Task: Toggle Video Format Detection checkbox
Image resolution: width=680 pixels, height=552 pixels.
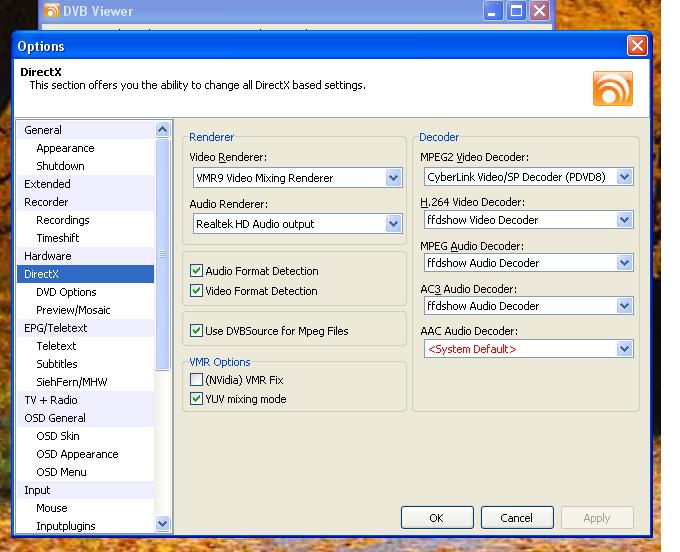Action: click(x=196, y=291)
